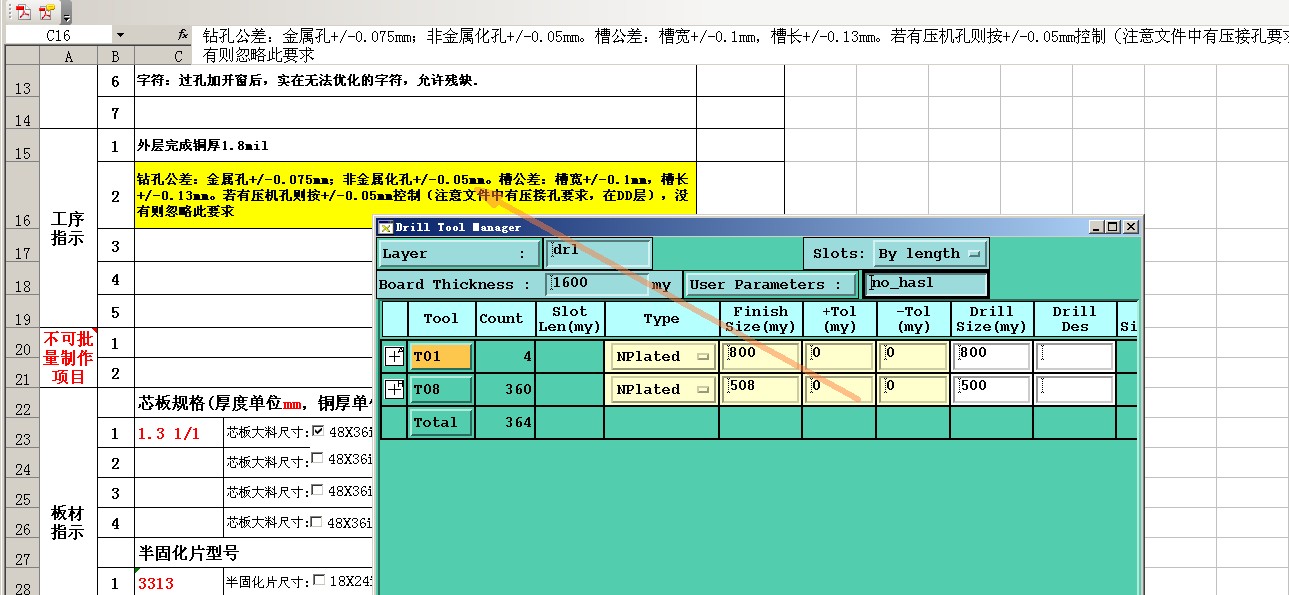This screenshot has height=595, width=1289.
Task: Click the first PDF export toolbar icon
Action: (24, 12)
